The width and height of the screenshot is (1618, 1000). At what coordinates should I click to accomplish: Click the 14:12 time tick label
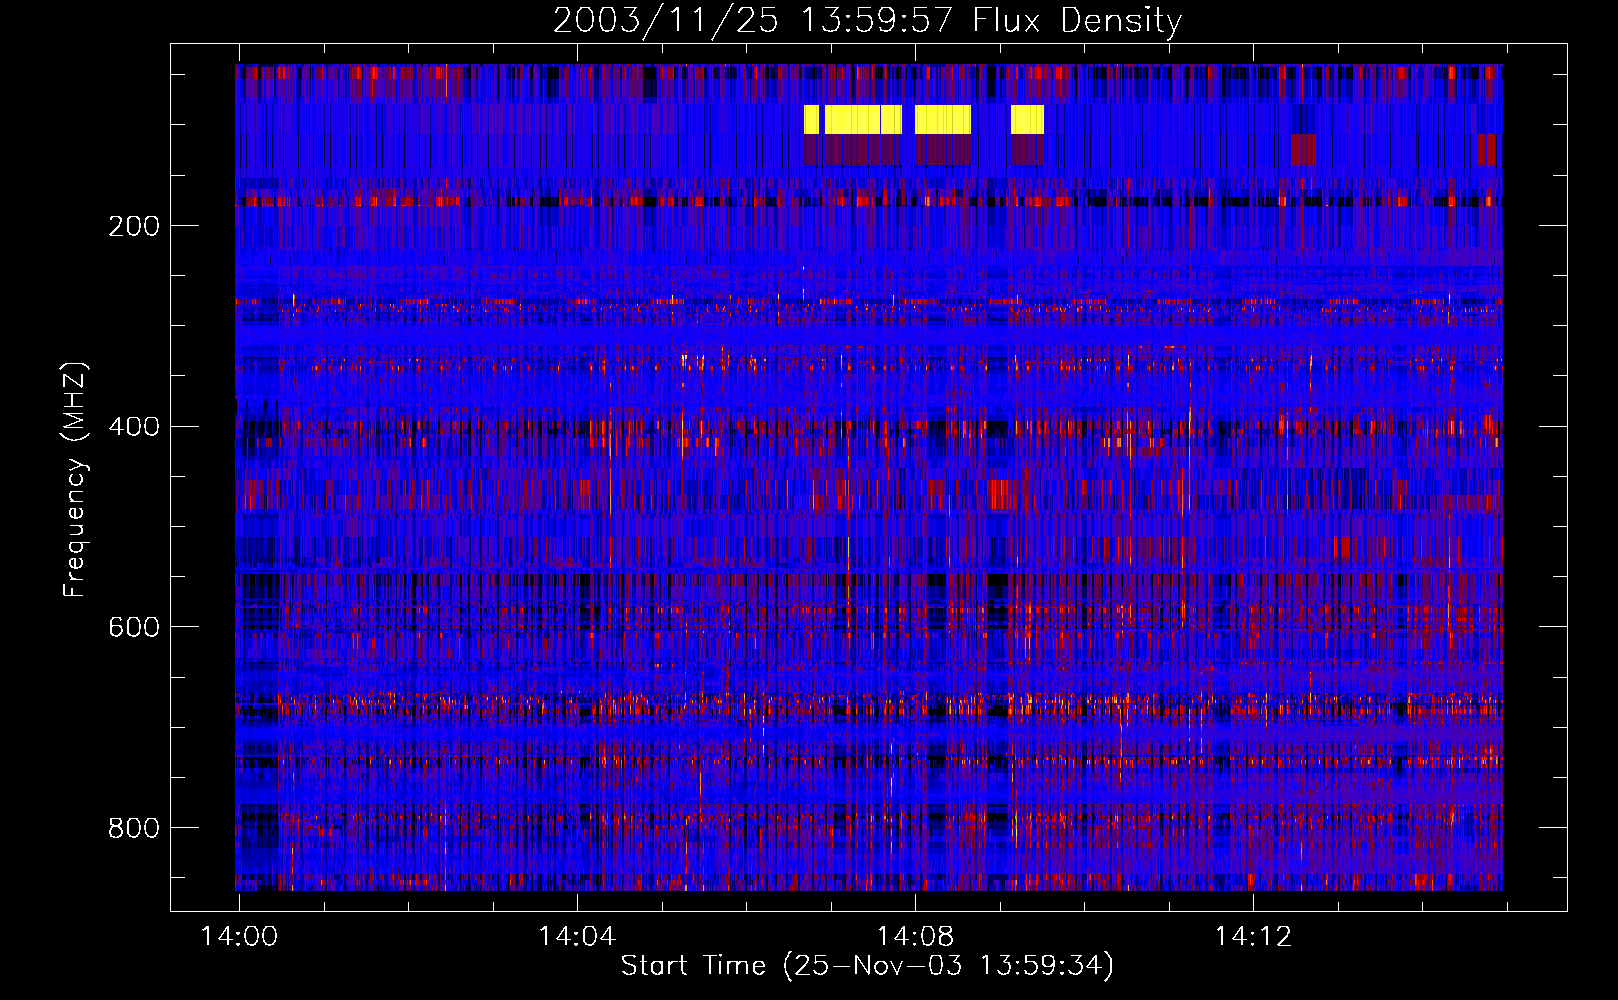tap(1253, 936)
